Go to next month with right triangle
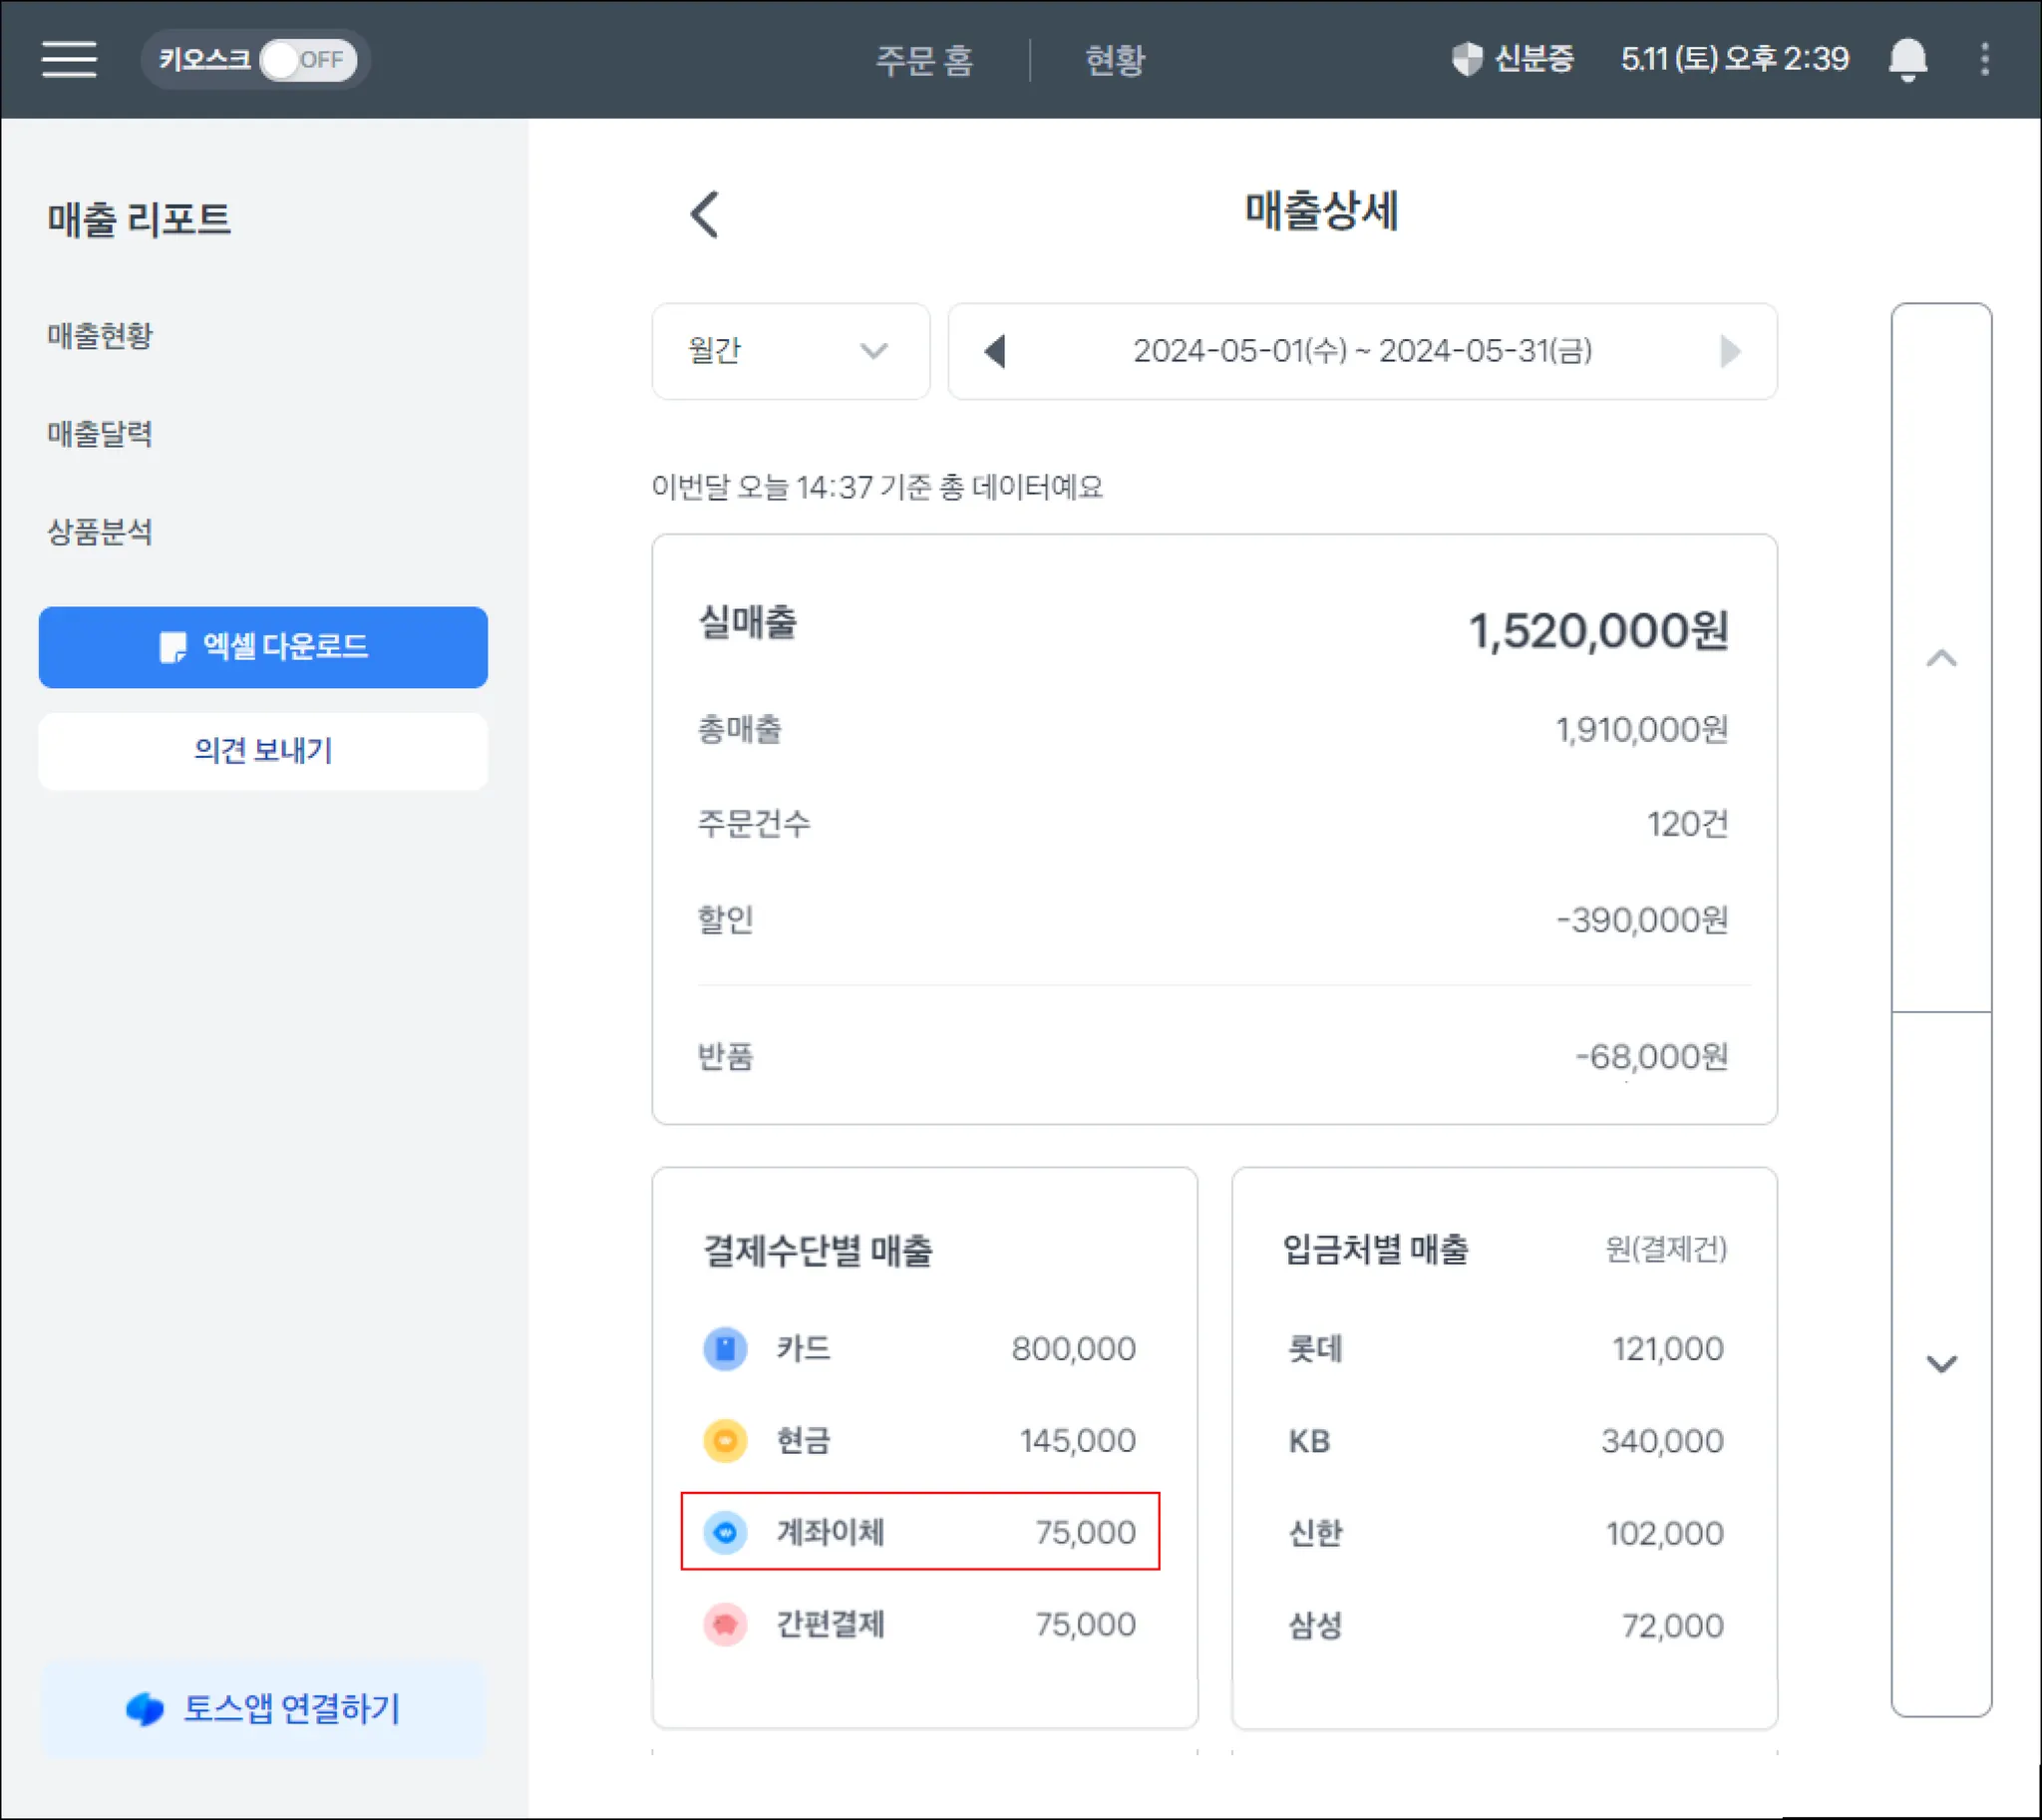The image size is (2042, 1820). pos(1730,351)
